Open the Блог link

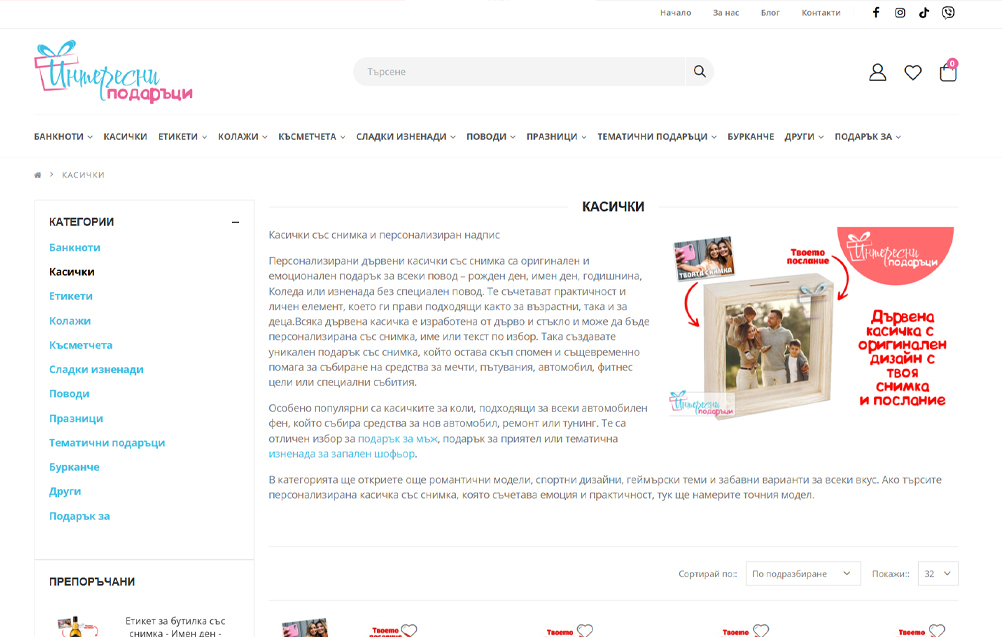[x=770, y=13]
